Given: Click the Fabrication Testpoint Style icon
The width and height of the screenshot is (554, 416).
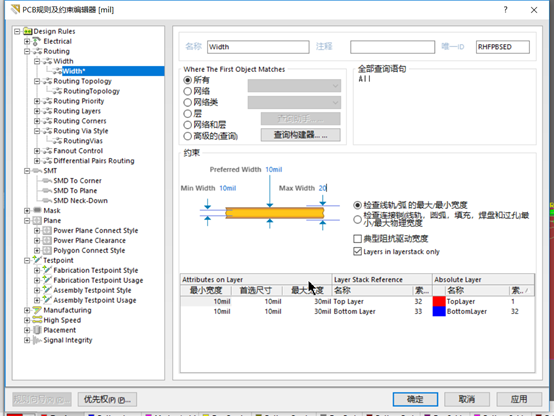Looking at the screenshot, I should click(47, 270).
